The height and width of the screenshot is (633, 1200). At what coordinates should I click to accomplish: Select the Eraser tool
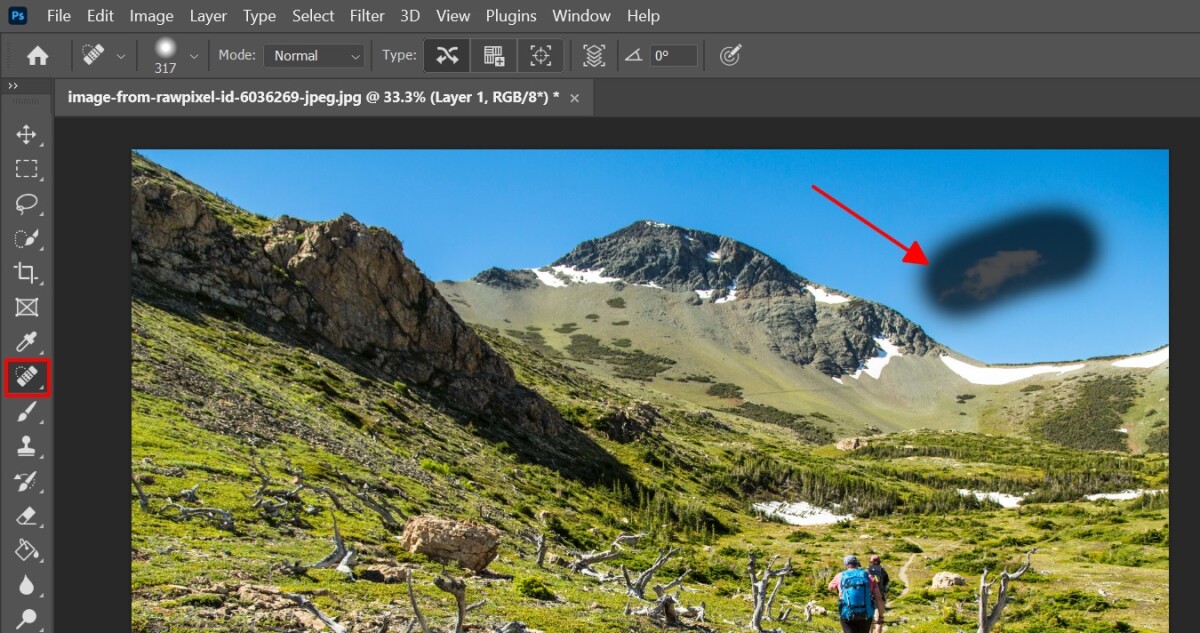coord(26,516)
